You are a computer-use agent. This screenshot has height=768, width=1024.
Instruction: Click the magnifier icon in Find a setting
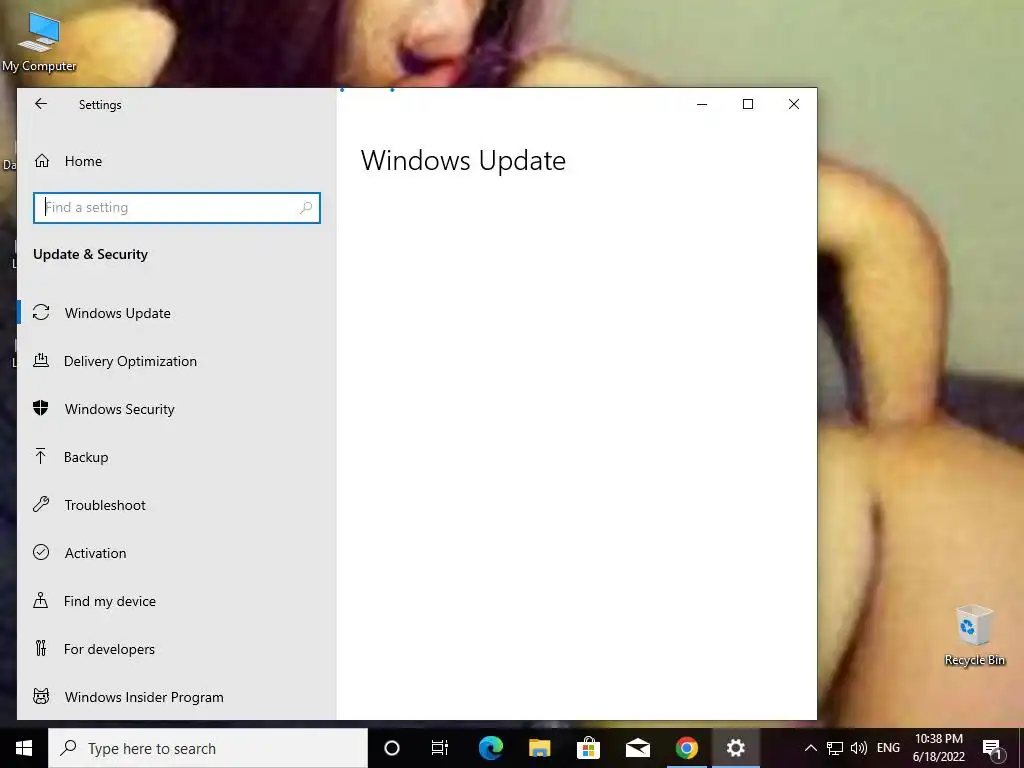pyautogui.click(x=306, y=208)
